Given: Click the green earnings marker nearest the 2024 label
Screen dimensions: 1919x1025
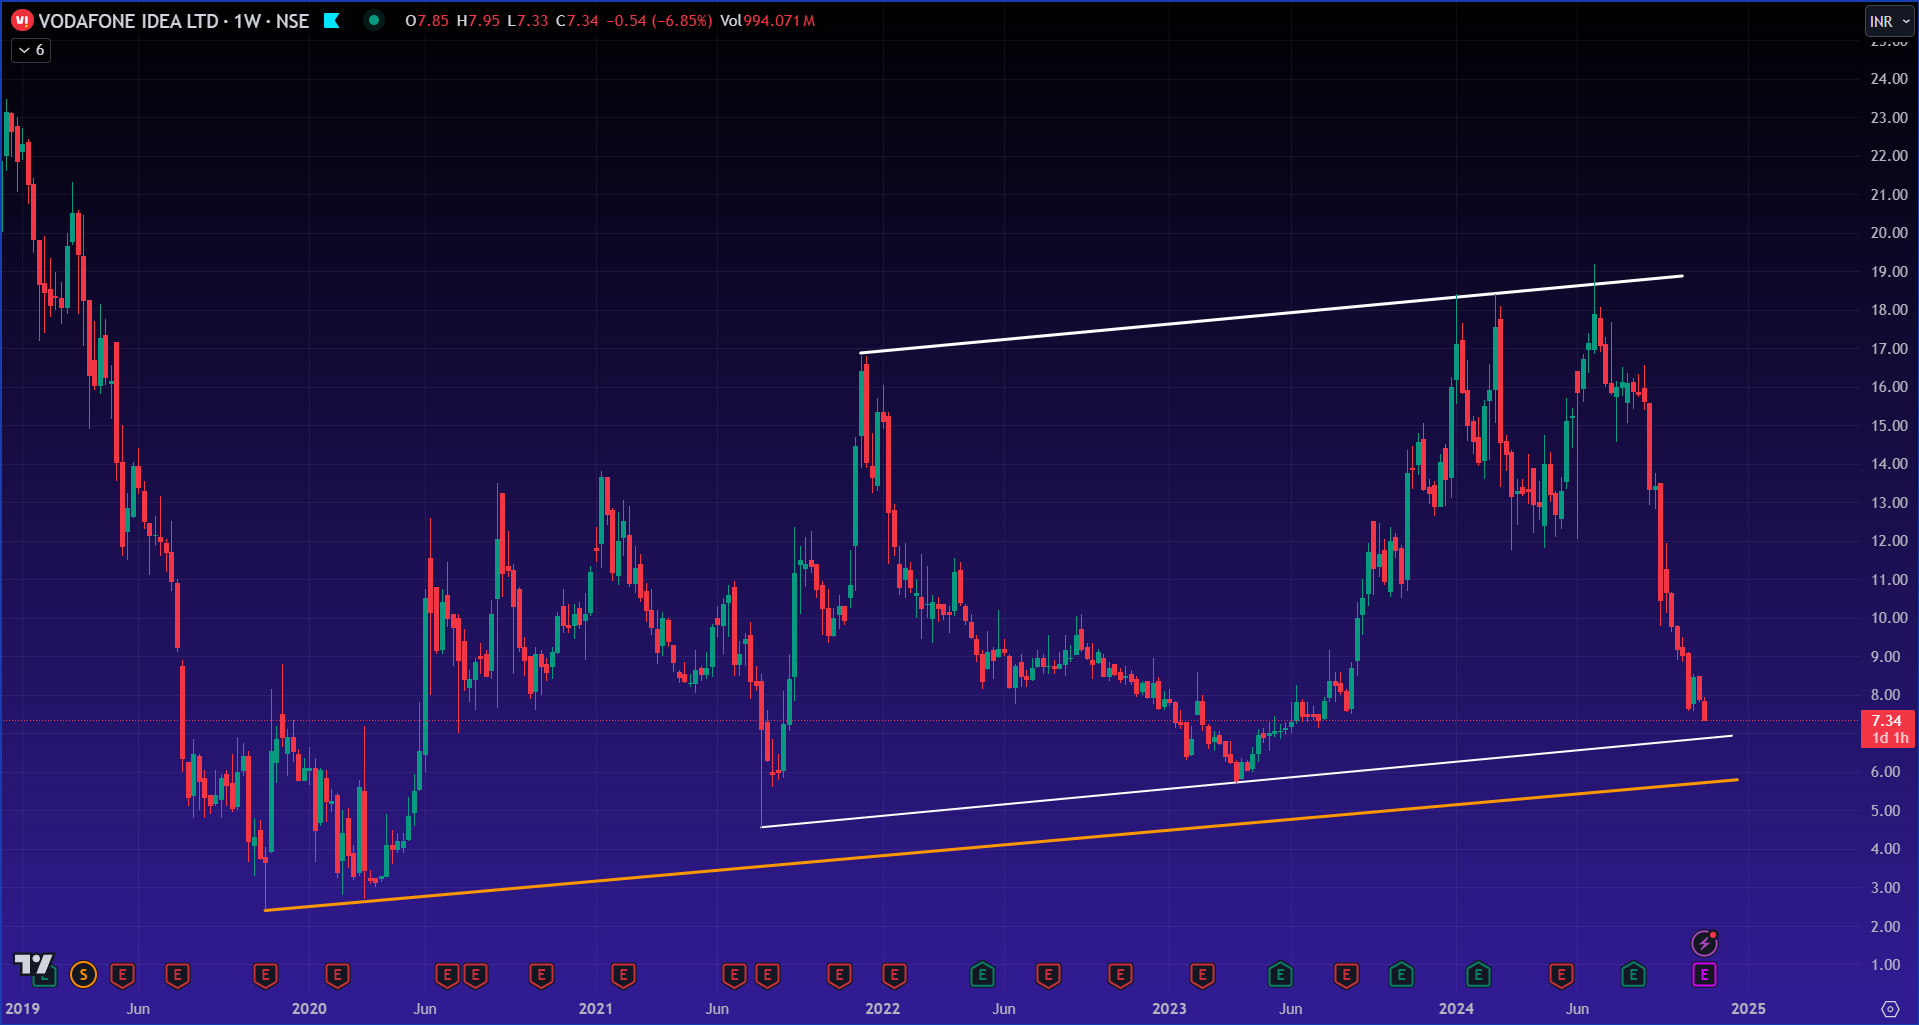Looking at the screenshot, I should click(1478, 975).
